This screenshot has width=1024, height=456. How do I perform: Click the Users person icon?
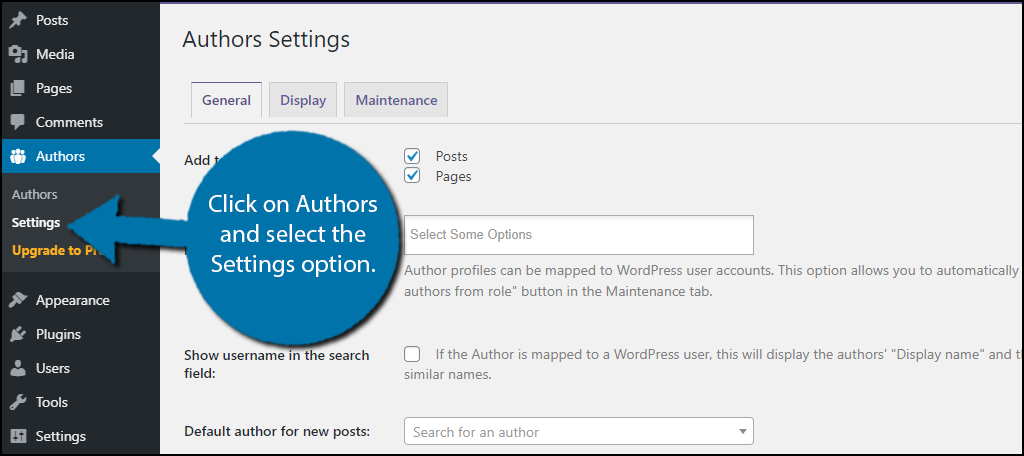pyautogui.click(x=18, y=368)
